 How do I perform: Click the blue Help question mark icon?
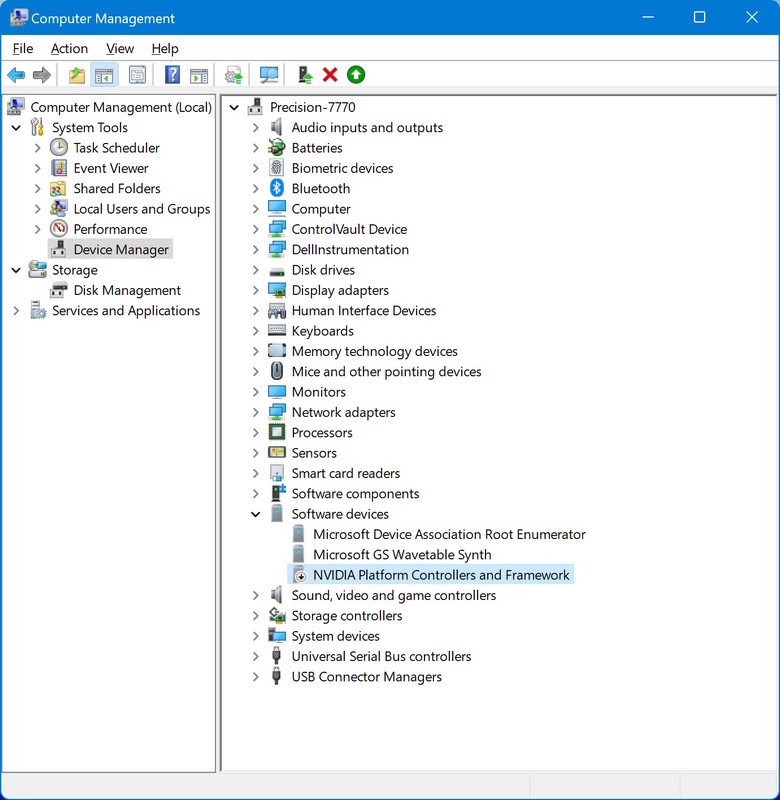click(172, 75)
